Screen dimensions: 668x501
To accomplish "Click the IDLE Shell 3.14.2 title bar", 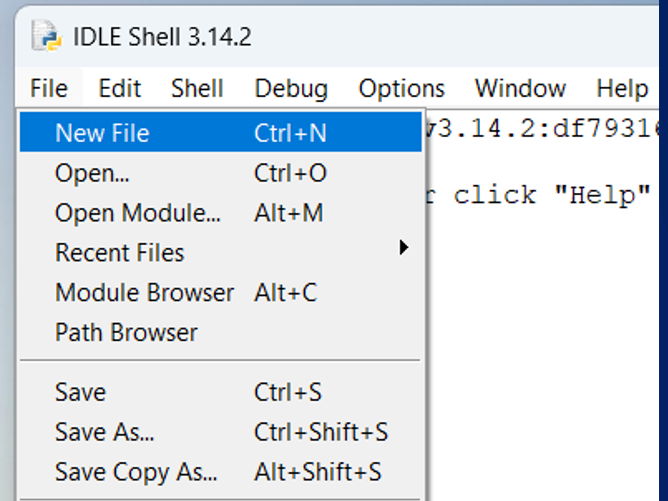I will (x=400, y=37).
